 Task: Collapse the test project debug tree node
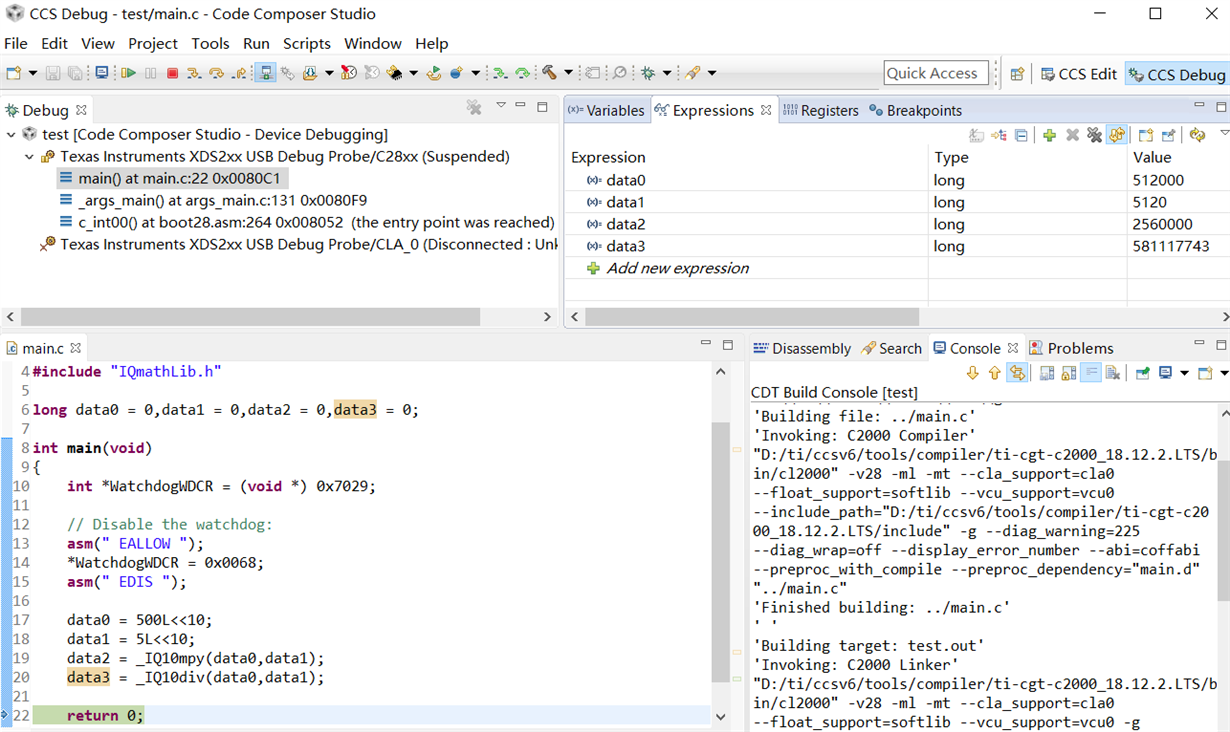(11, 134)
